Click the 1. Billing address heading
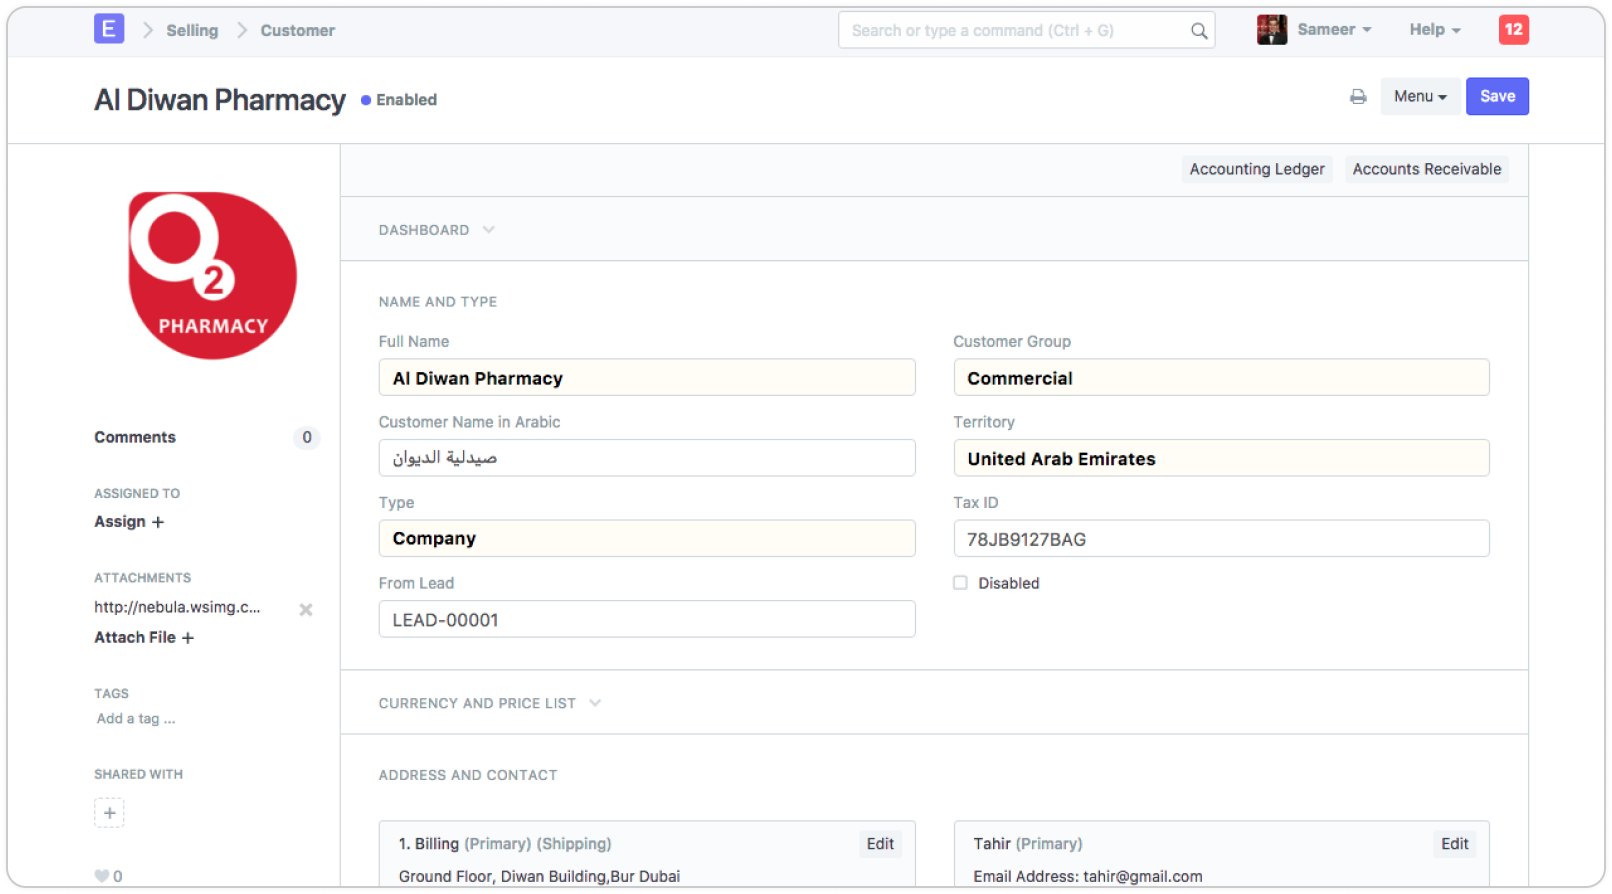 505,845
